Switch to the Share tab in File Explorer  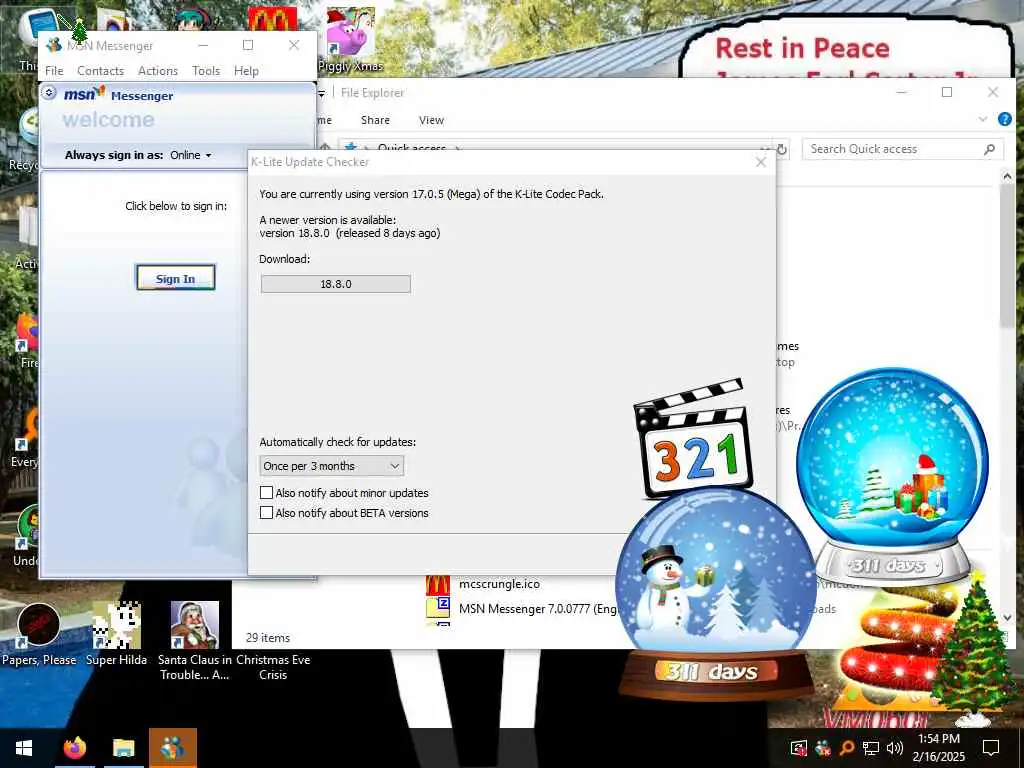pos(375,120)
